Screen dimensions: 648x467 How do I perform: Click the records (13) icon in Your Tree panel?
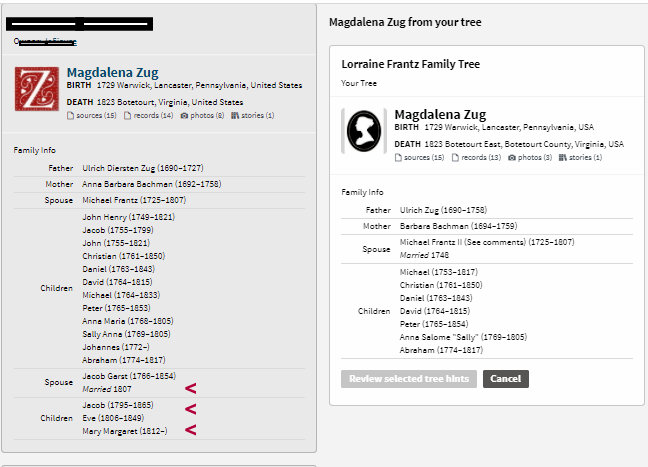click(456, 158)
